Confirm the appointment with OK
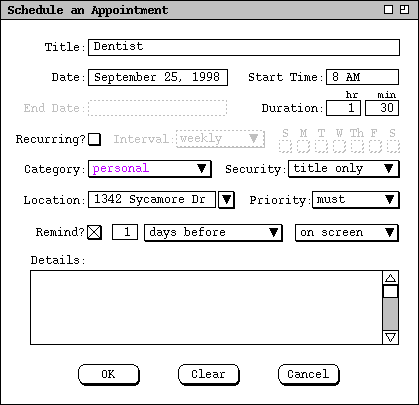The height and width of the screenshot is (405, 419). [109, 374]
